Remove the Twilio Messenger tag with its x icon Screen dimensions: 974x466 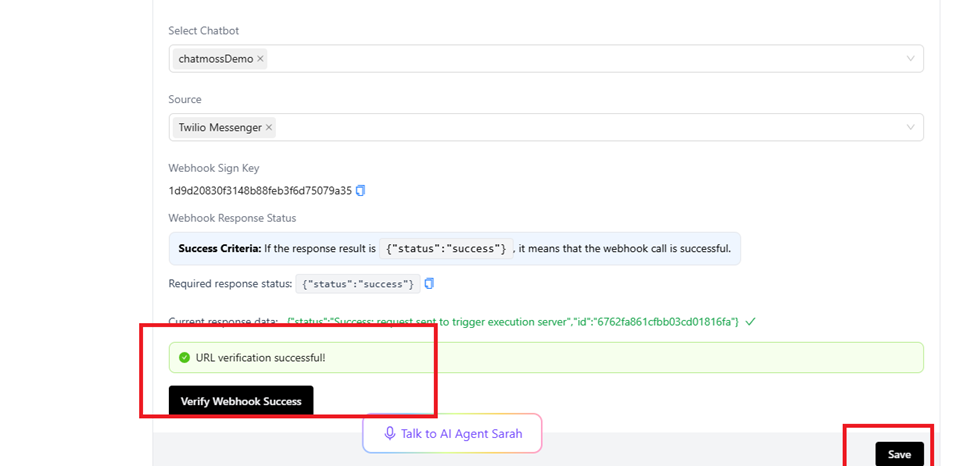[269, 128]
